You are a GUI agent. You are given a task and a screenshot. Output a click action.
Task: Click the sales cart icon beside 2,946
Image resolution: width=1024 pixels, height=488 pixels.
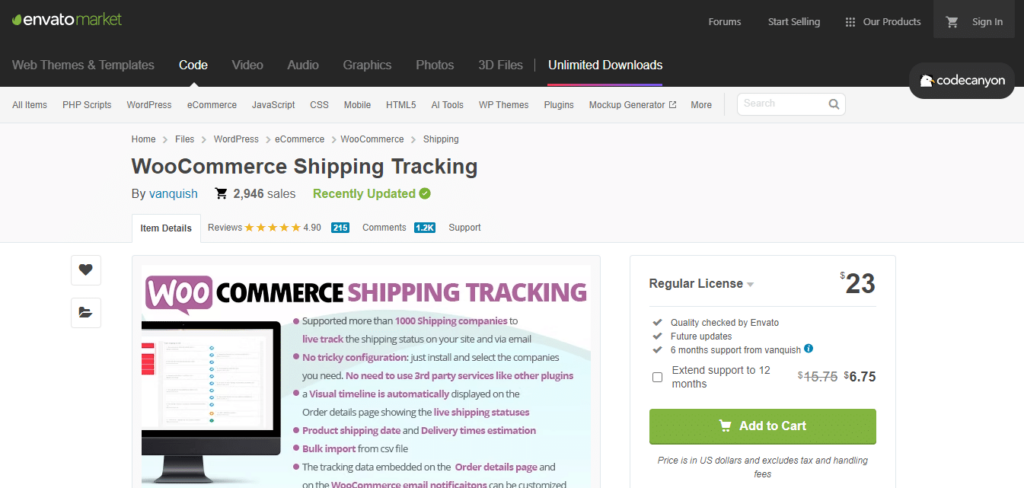pyautogui.click(x=221, y=193)
